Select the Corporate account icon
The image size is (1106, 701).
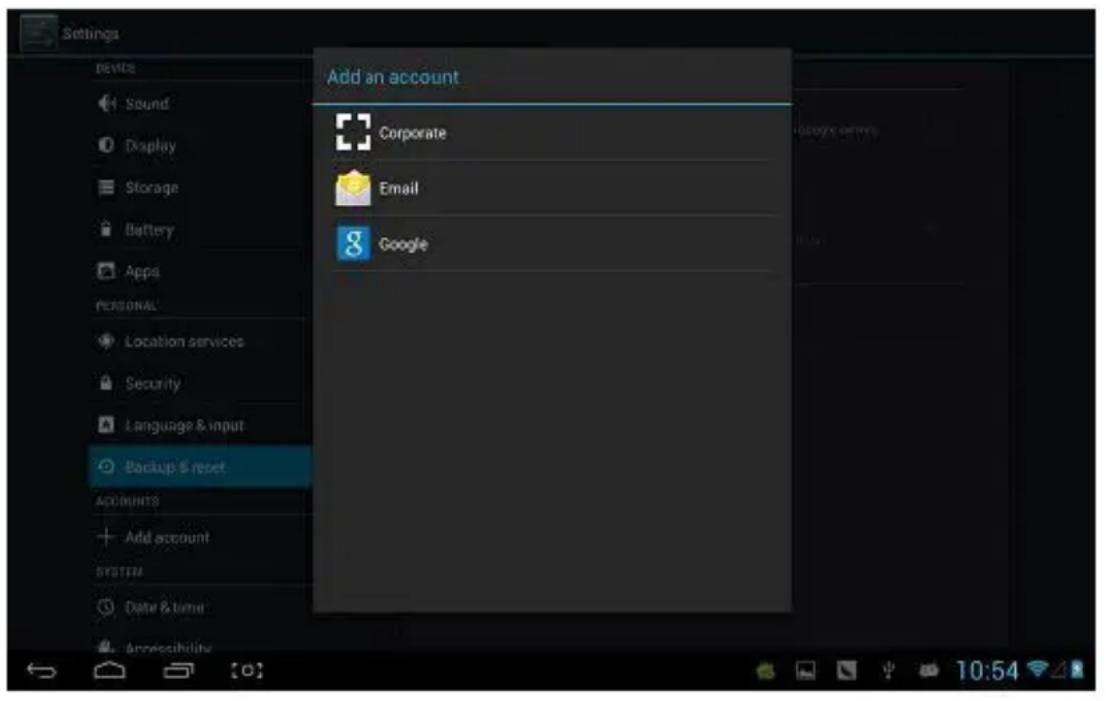click(x=353, y=132)
